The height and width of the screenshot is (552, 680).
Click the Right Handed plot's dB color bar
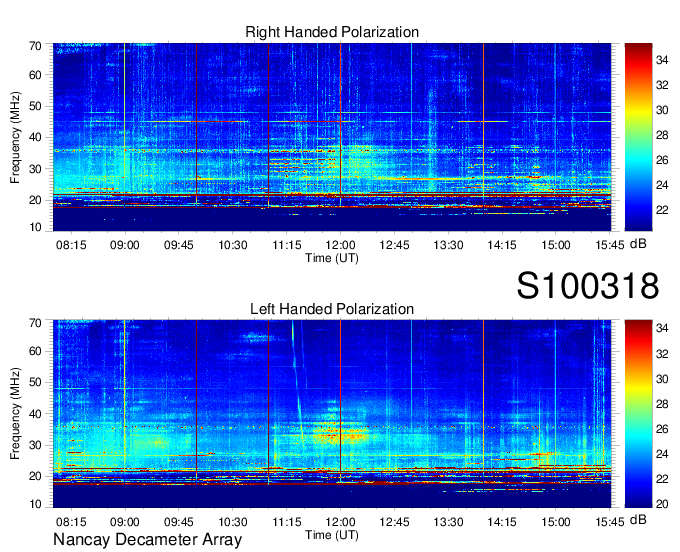638,137
